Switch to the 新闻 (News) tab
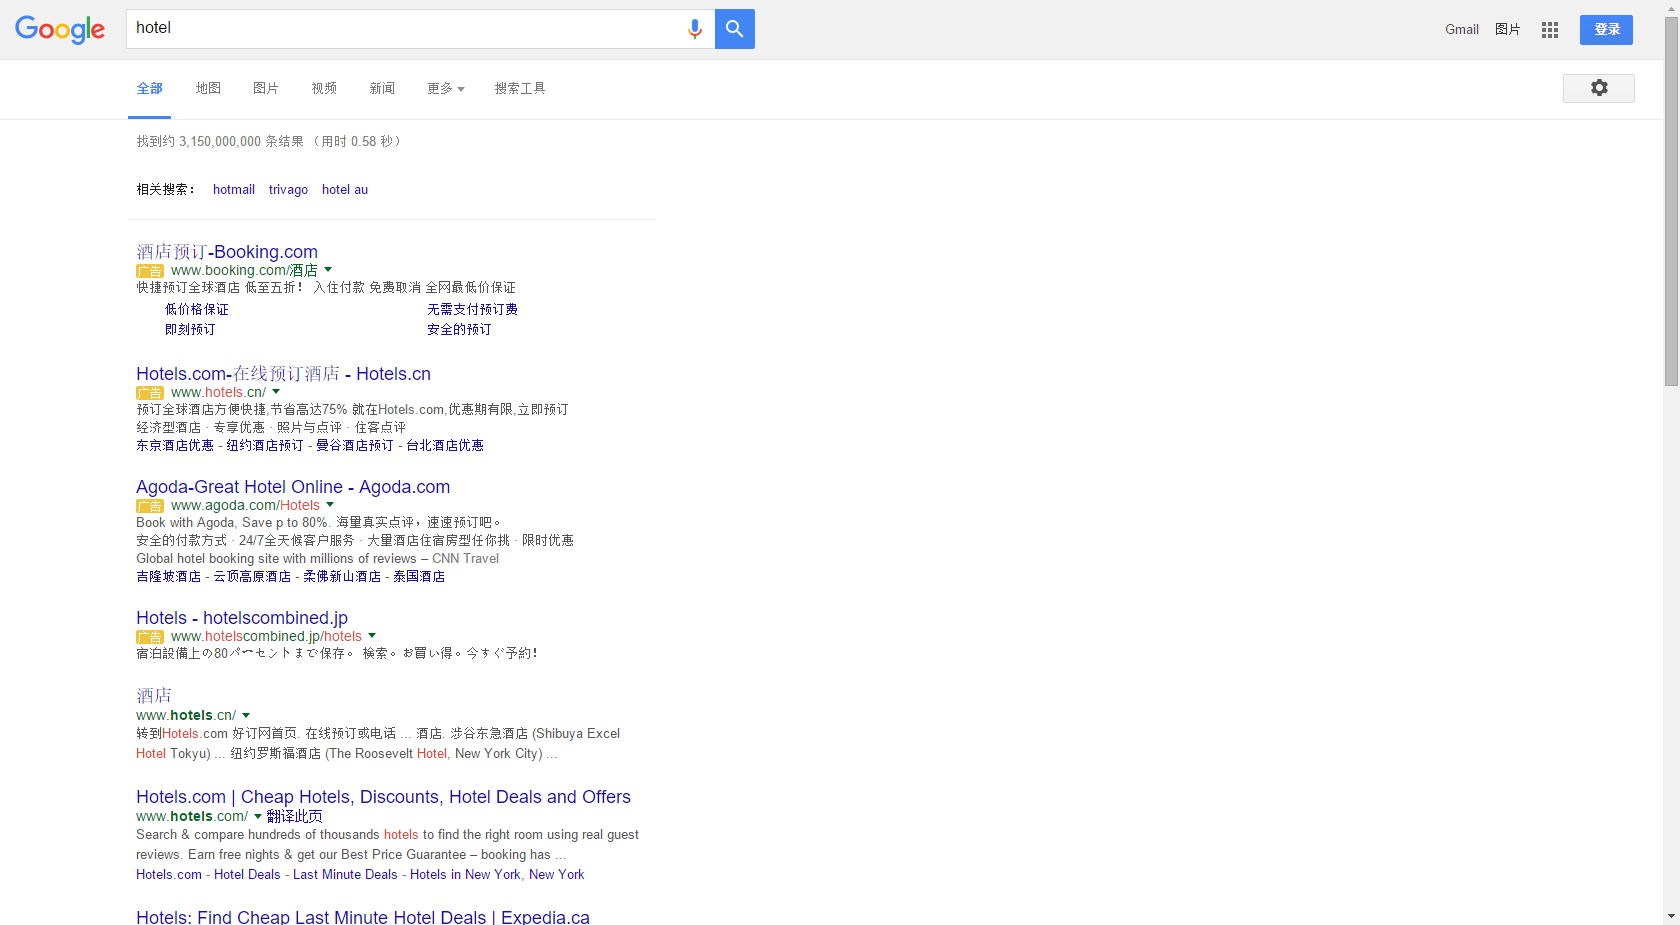The image size is (1680, 925). pos(382,88)
